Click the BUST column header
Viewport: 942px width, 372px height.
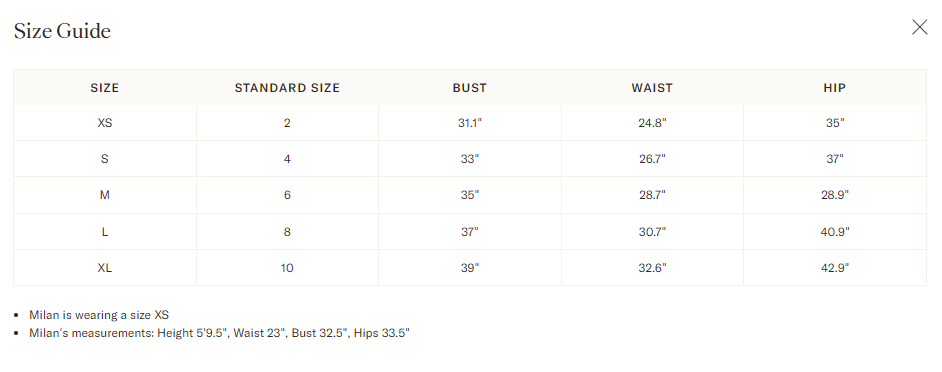point(470,88)
